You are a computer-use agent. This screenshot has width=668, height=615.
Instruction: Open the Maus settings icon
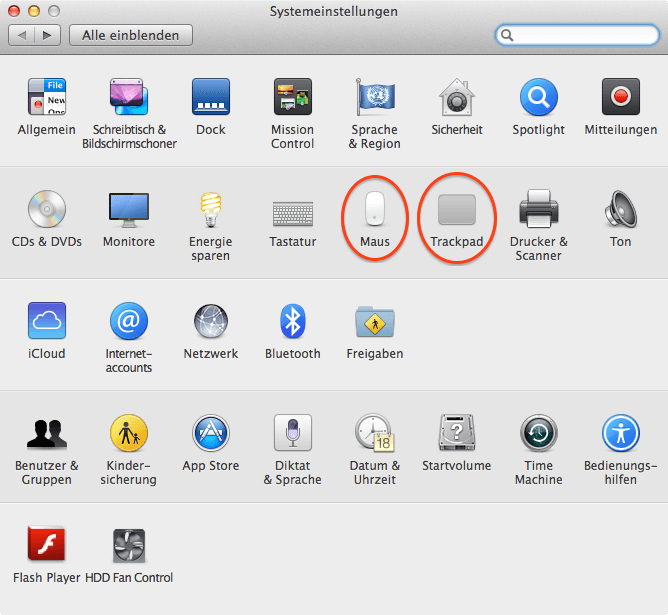tap(374, 211)
